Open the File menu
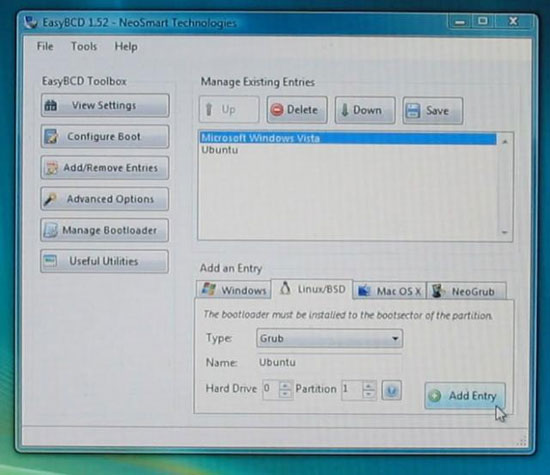Viewport: 550px width, 475px height. tap(45, 46)
